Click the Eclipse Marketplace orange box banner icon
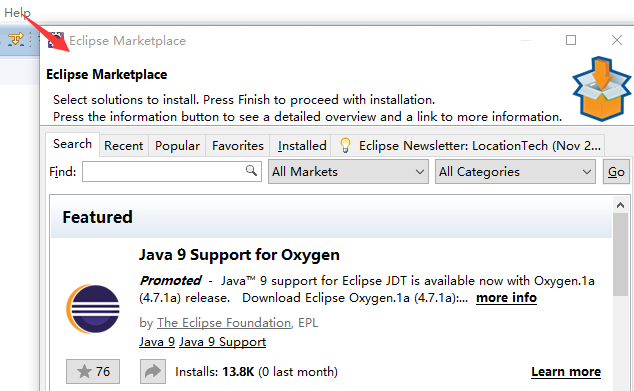Viewport: 634px width, 391px height. click(601, 89)
